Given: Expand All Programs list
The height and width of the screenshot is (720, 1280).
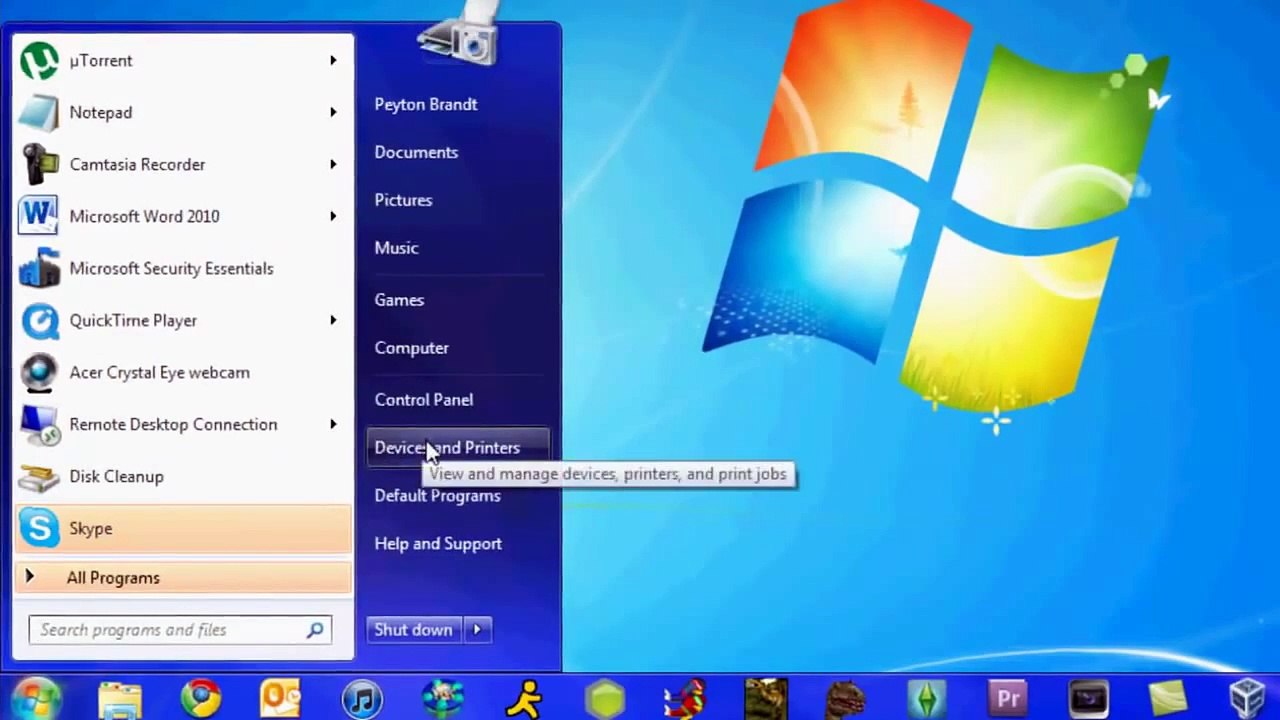Looking at the screenshot, I should pos(183,578).
